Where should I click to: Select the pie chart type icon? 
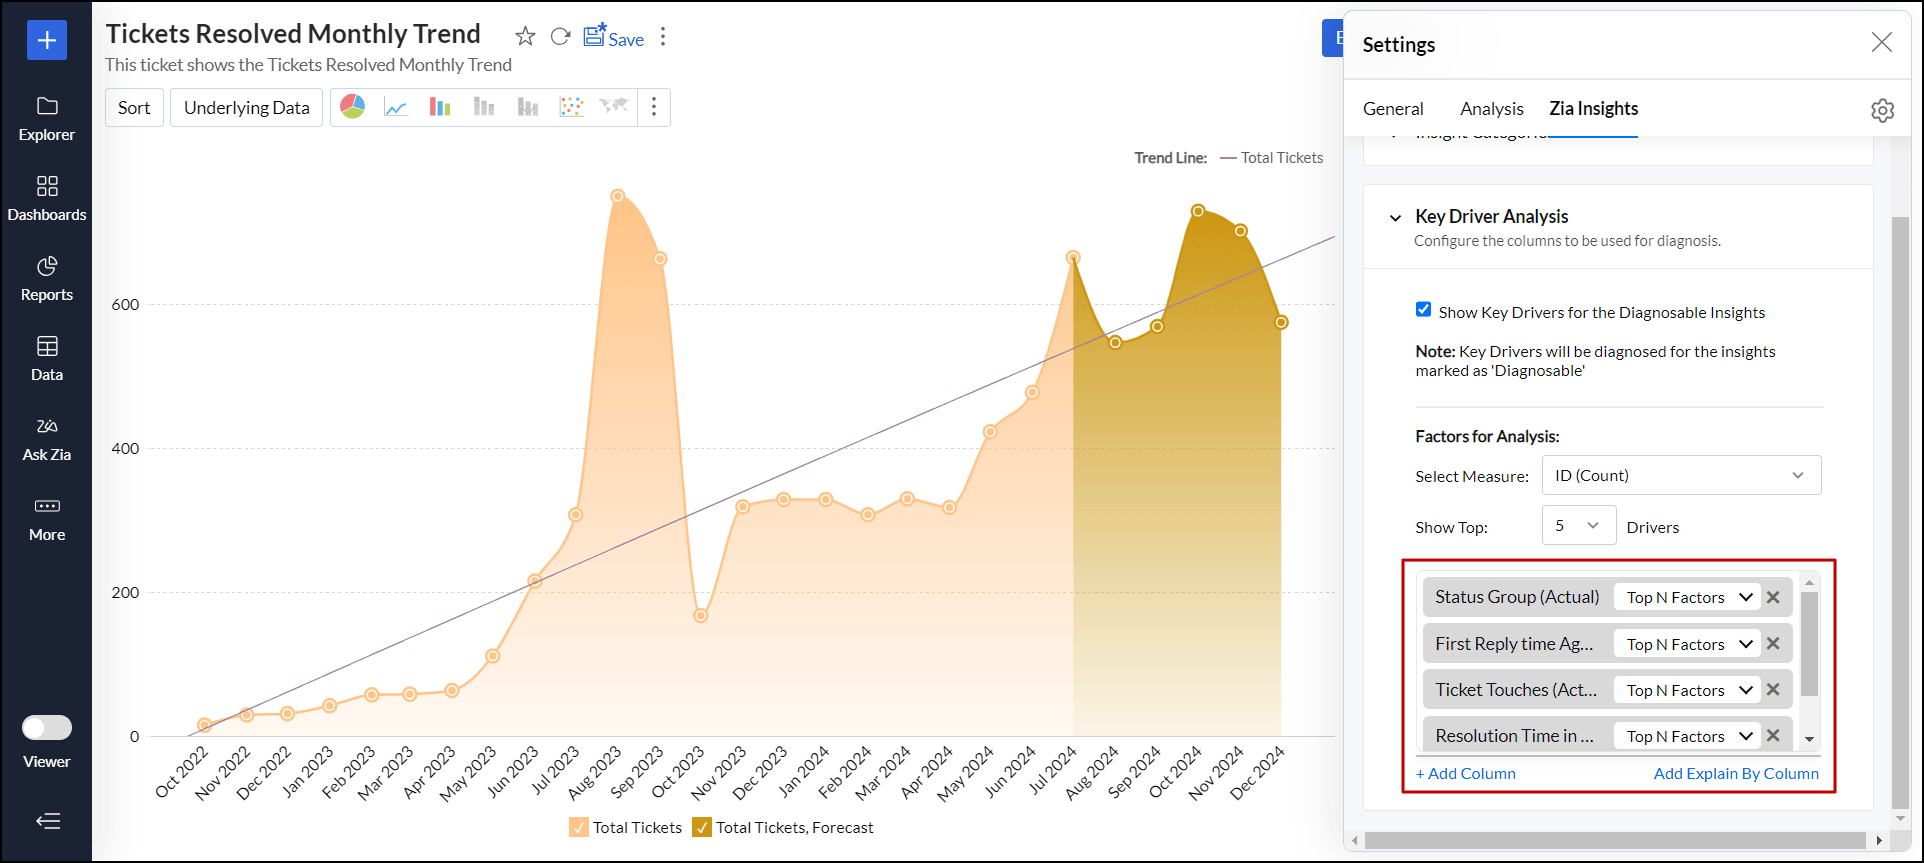352,107
